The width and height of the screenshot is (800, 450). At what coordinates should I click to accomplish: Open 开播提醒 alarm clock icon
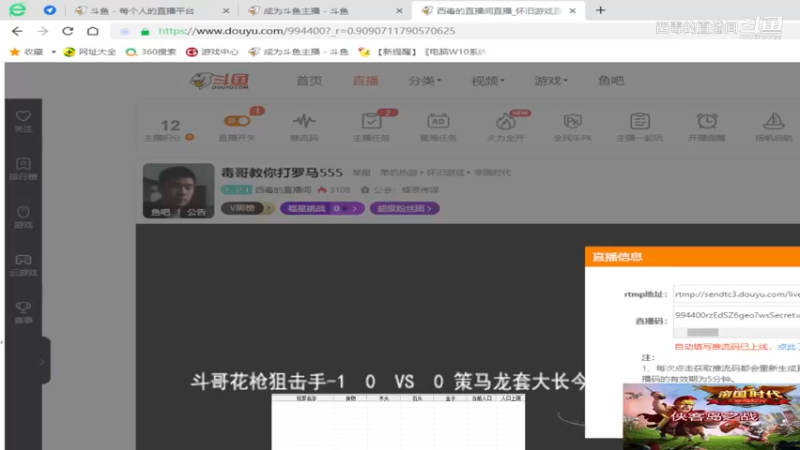707,127
